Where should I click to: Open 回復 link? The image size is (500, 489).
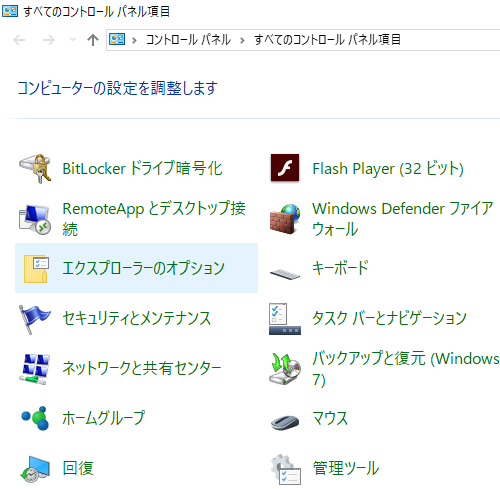pos(78,468)
